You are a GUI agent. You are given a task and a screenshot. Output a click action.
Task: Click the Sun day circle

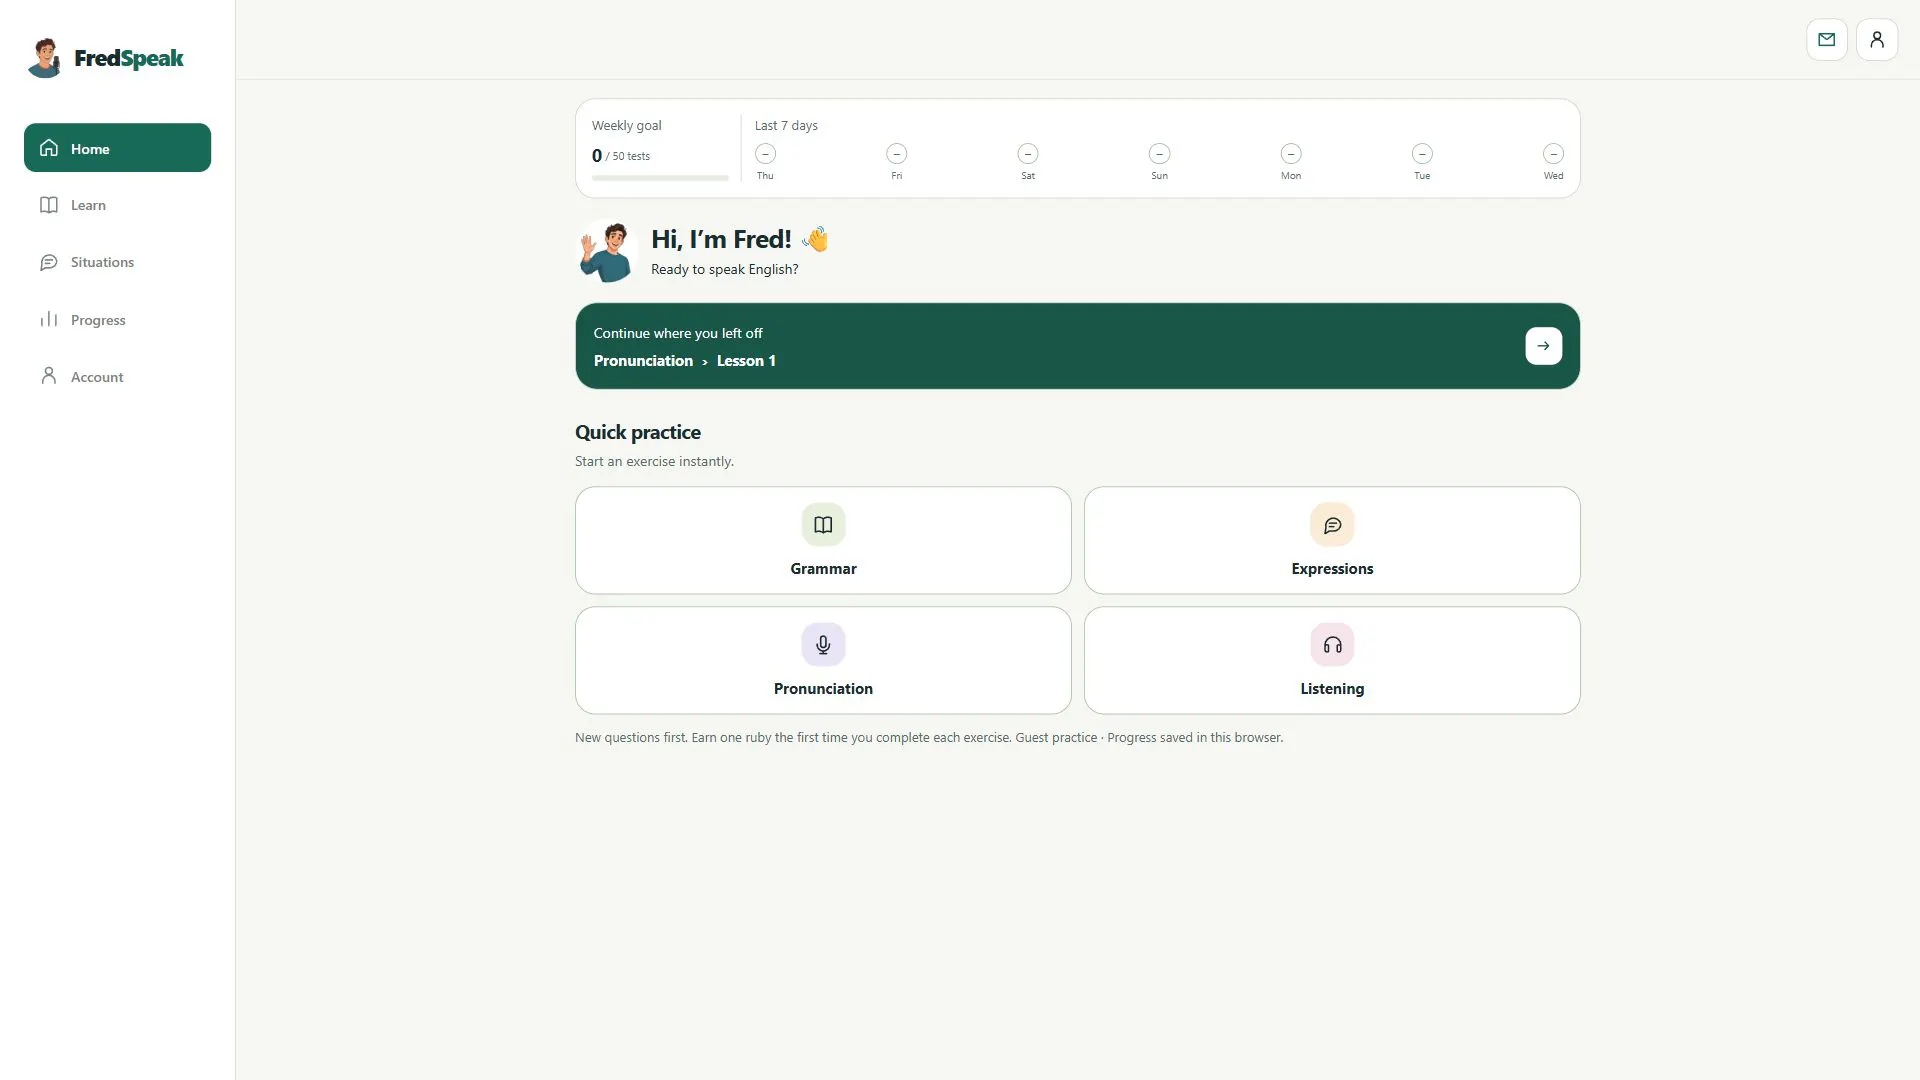[1159, 154]
